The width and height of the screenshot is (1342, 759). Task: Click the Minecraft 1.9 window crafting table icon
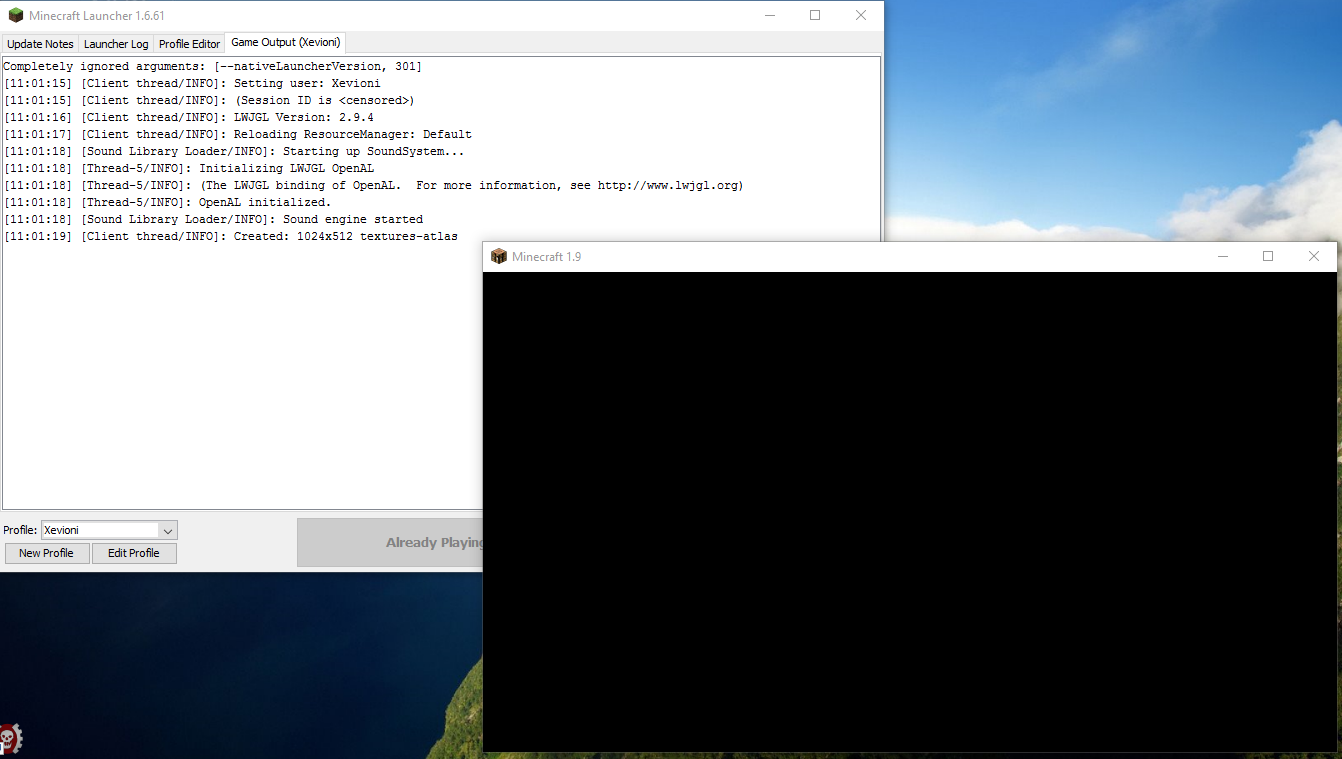[x=499, y=256]
